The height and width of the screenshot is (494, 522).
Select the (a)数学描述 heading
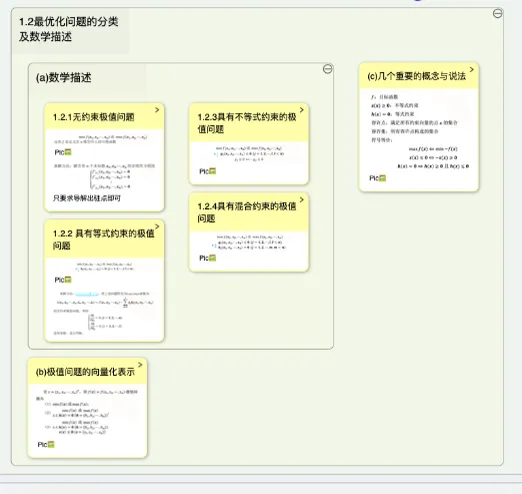tap(63, 78)
